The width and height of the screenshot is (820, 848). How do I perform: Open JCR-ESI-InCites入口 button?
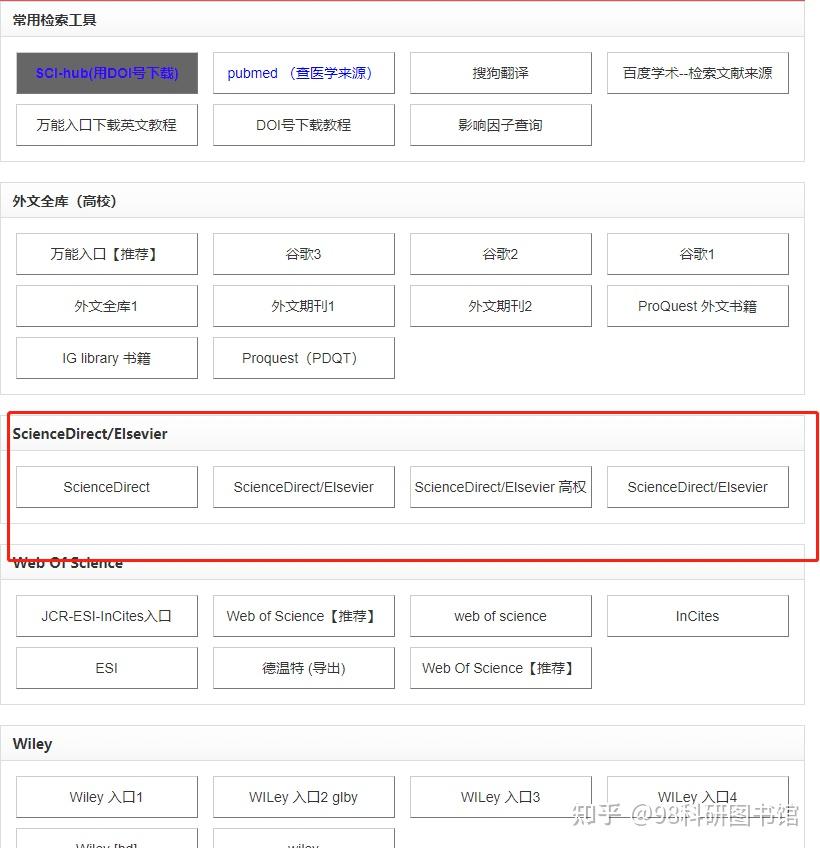pyautogui.click(x=107, y=616)
